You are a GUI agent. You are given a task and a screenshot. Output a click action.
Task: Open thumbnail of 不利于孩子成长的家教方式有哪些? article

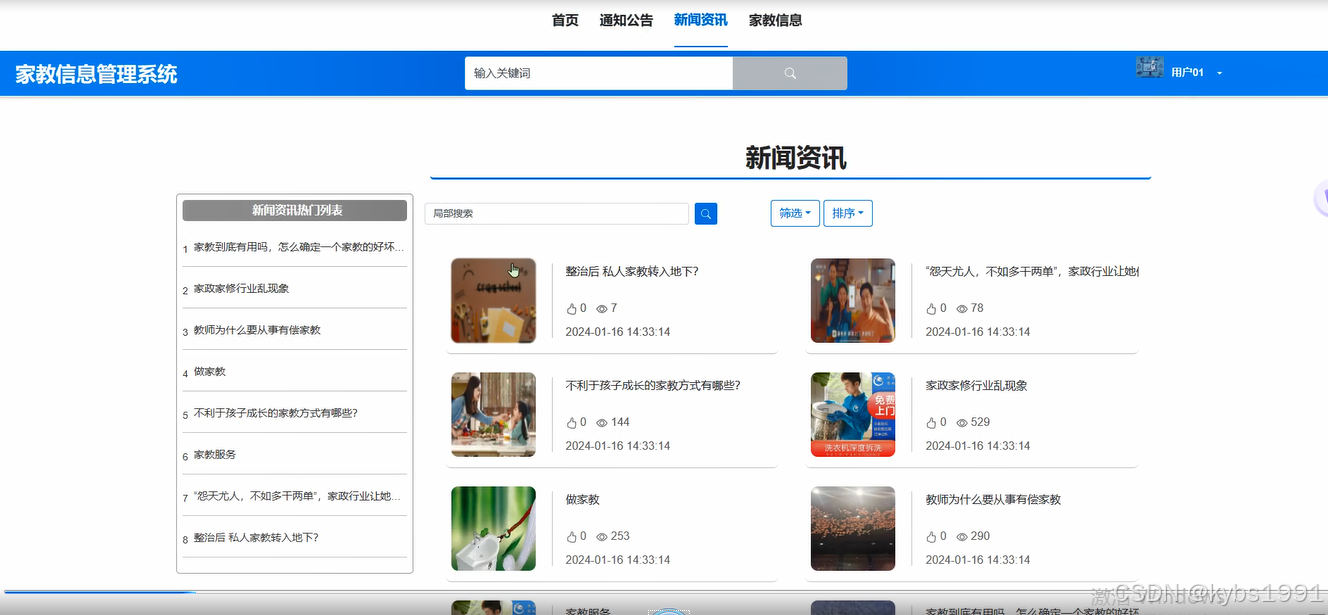pyautogui.click(x=493, y=415)
